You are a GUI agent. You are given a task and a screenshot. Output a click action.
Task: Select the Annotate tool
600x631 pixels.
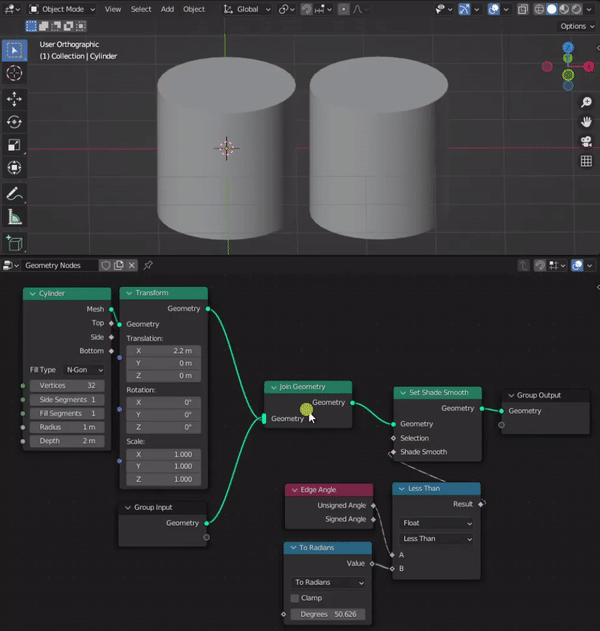pos(14,194)
